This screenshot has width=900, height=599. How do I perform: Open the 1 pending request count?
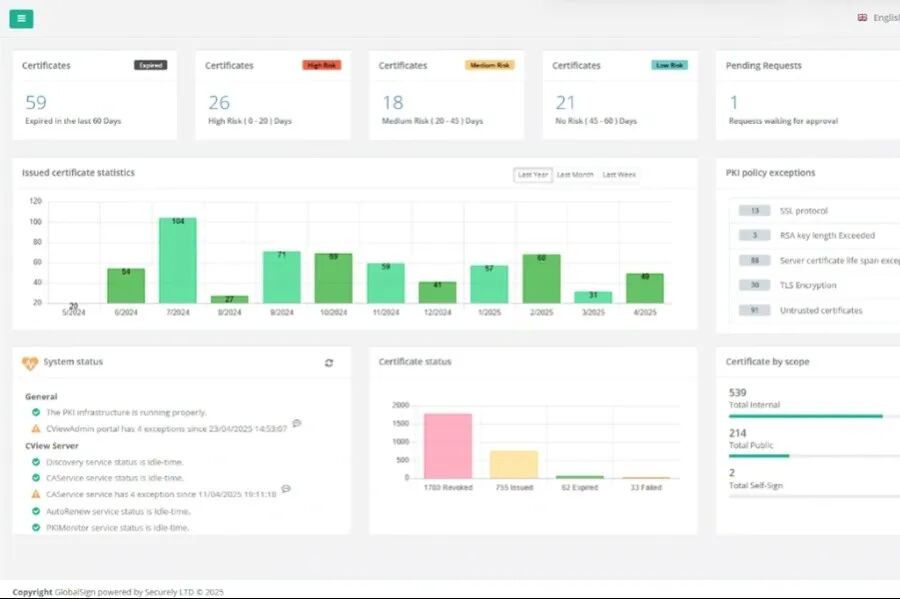734,103
